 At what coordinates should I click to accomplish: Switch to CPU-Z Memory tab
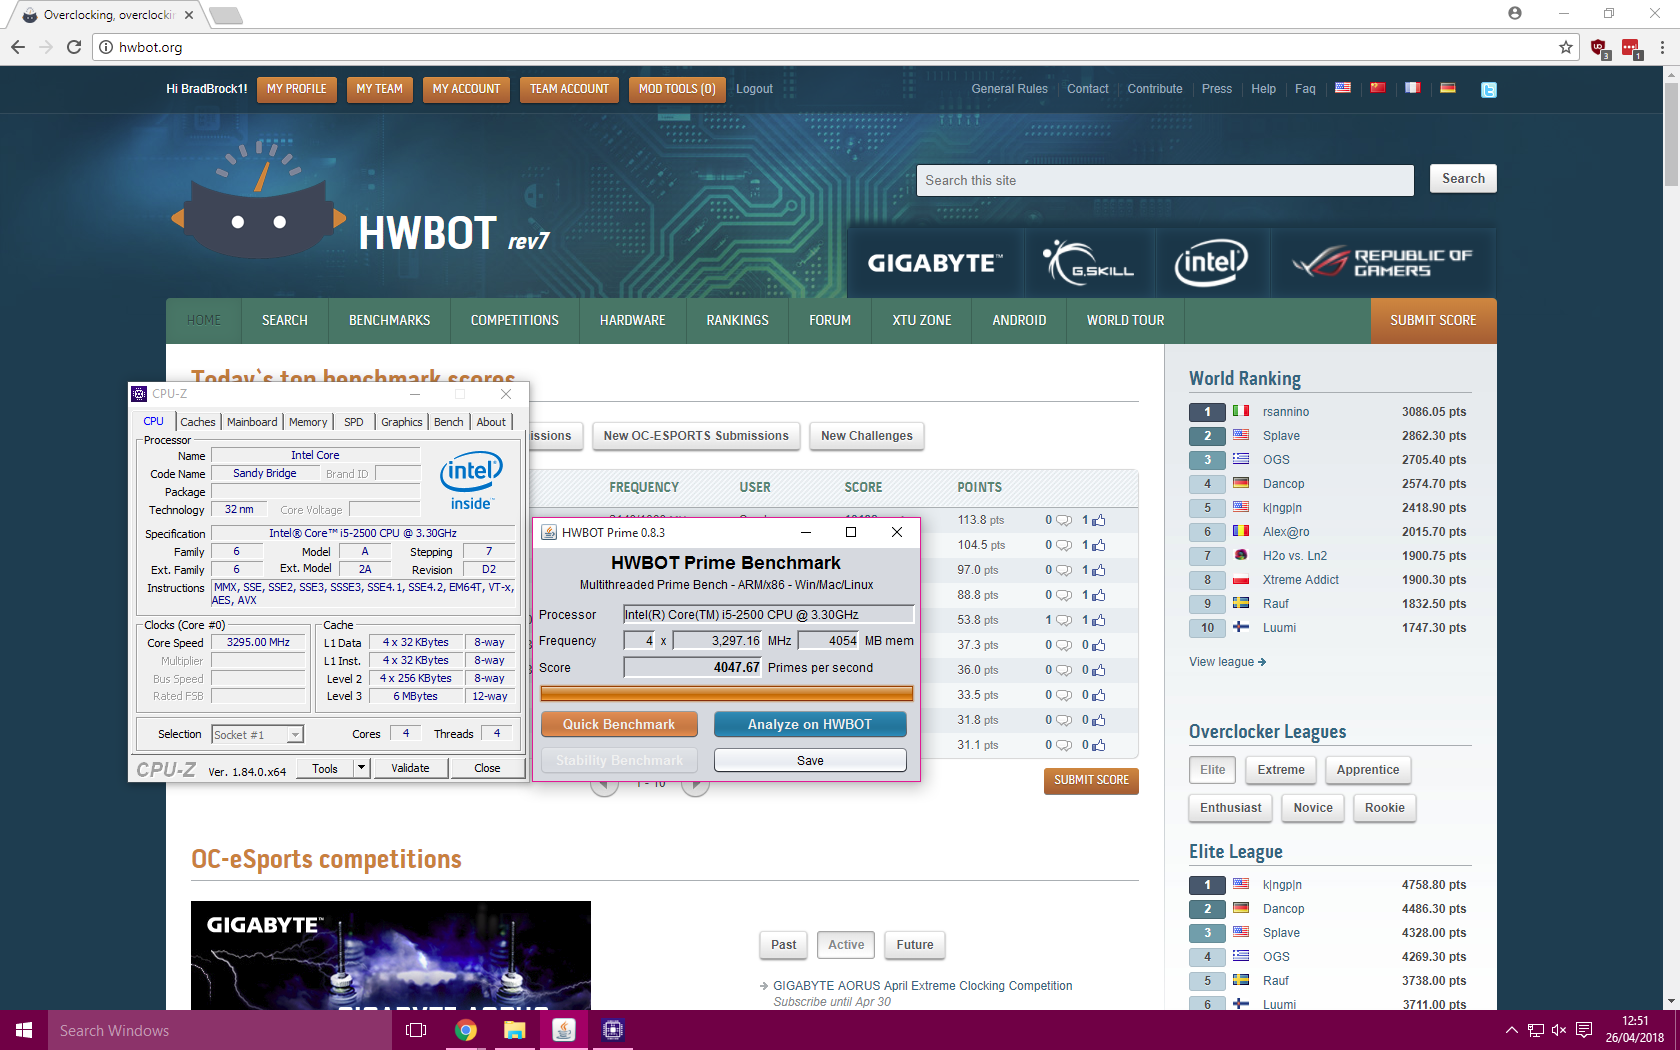click(308, 422)
